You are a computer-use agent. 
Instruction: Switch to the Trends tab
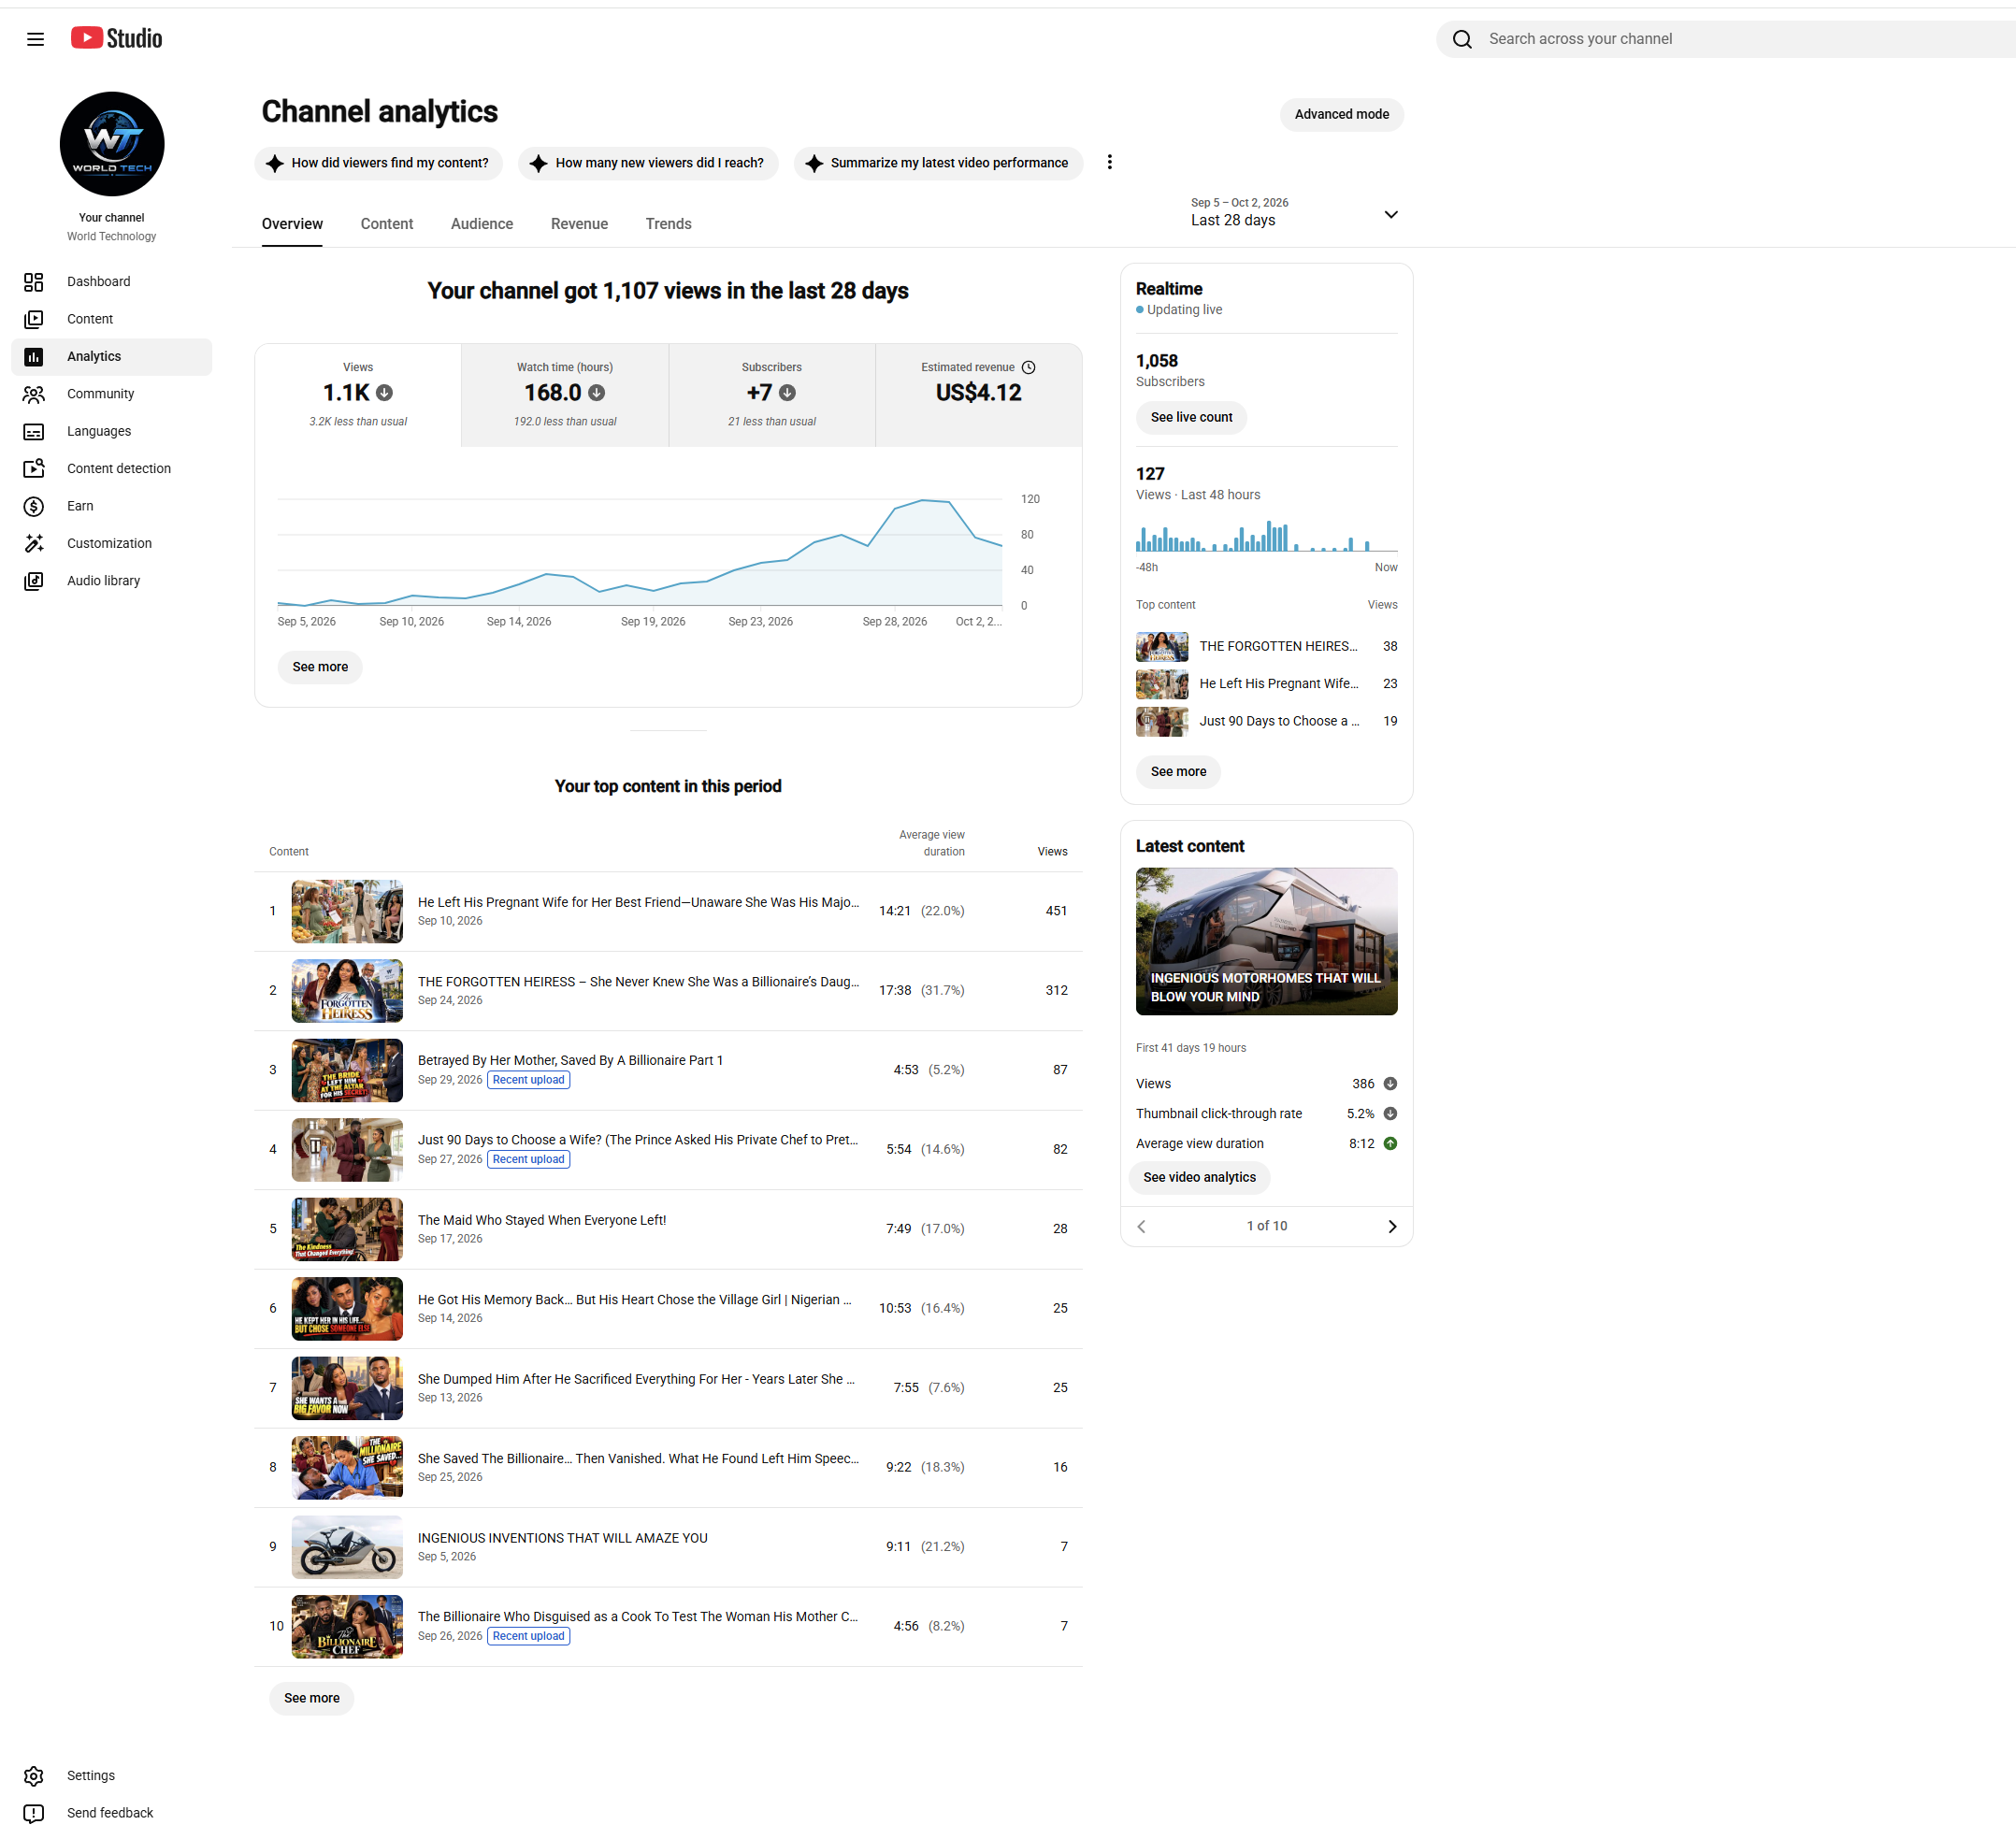click(x=668, y=224)
